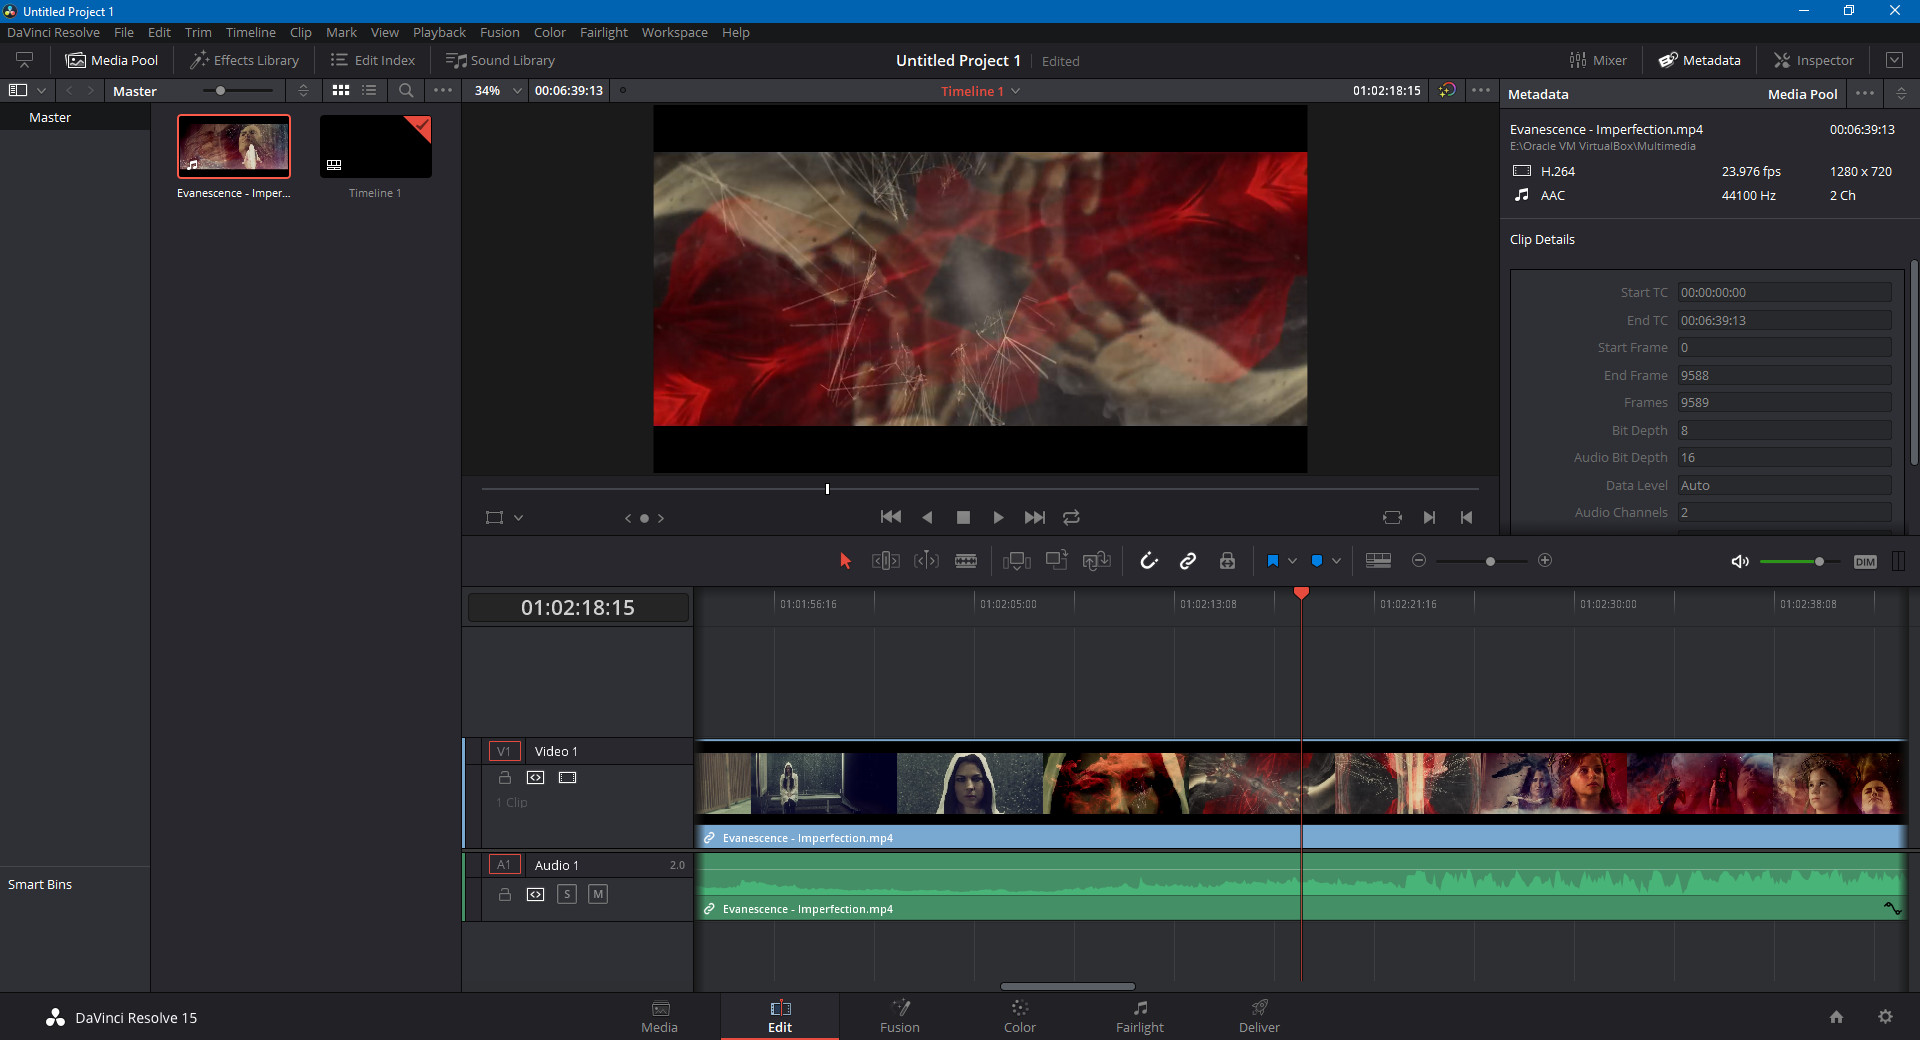Viewport: 1920px width, 1040px height.
Task: Open marker color dropdown arrow
Action: point(1336,561)
